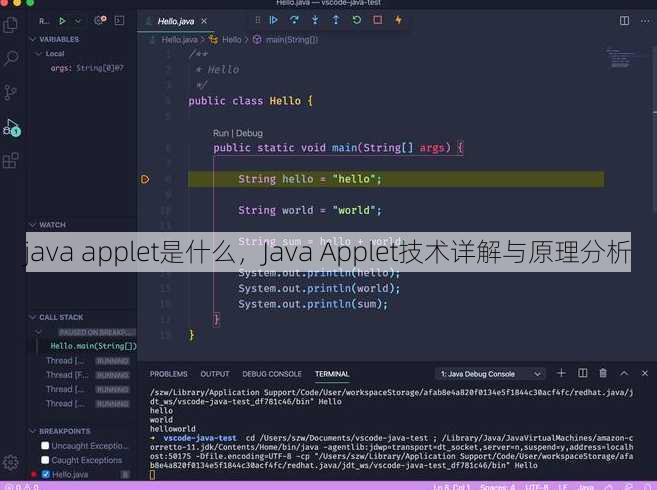Click the UTF-8 encoding status item
657x490 pixels.
tap(536, 487)
